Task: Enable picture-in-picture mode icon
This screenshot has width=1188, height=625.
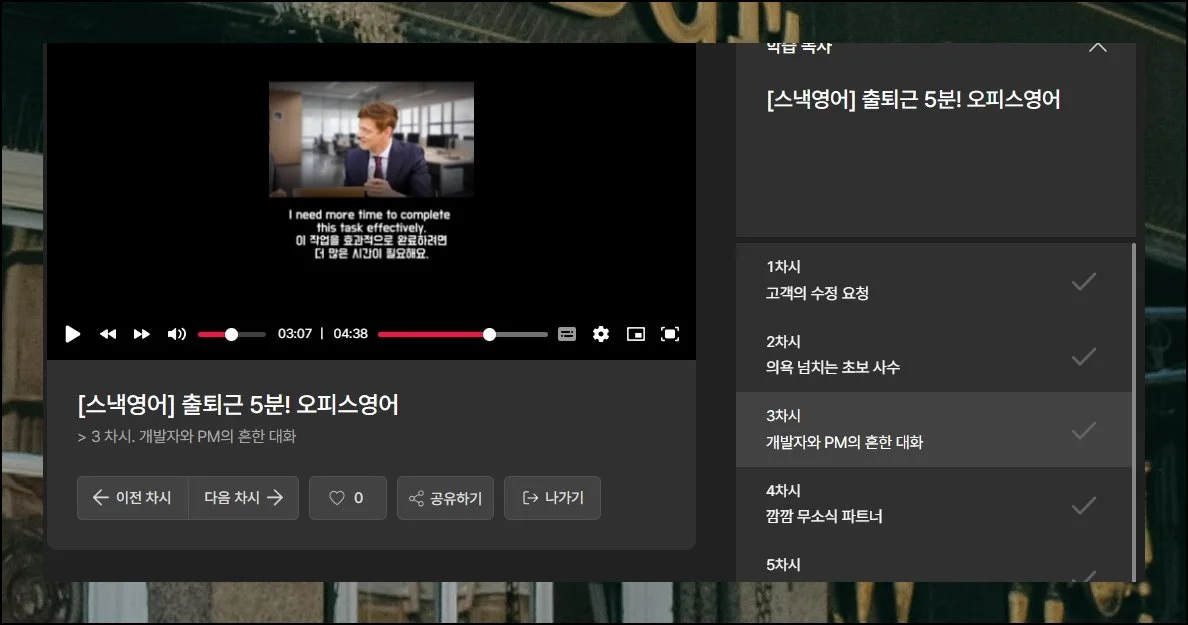Action: 636,334
